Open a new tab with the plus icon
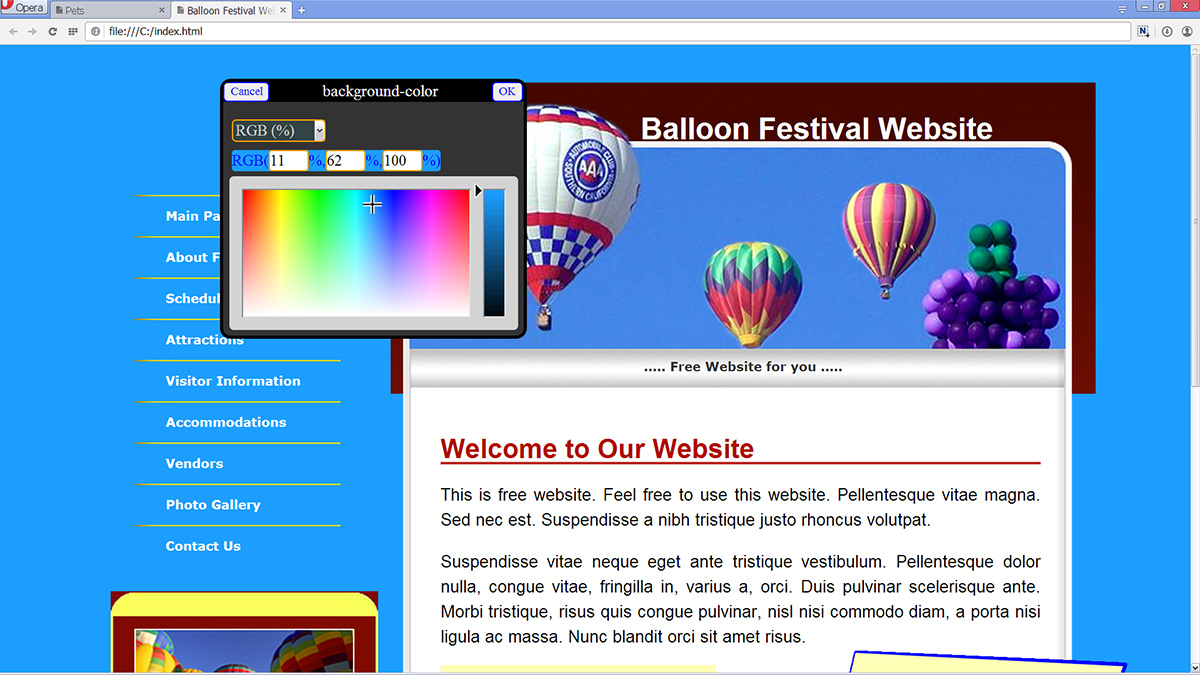The image size is (1200, 675). tap(302, 10)
